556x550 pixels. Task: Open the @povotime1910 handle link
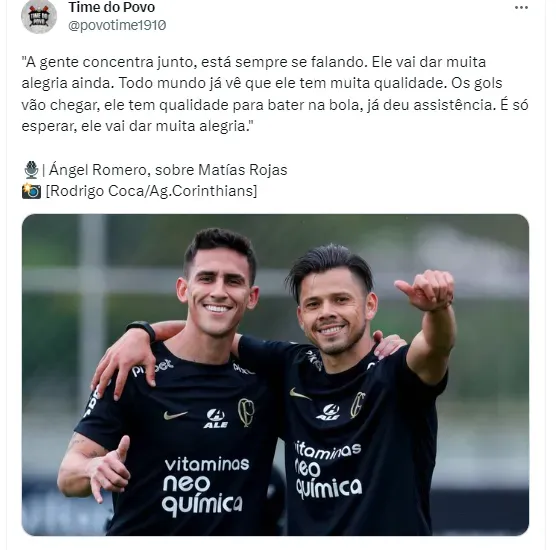pyautogui.click(x=117, y=26)
